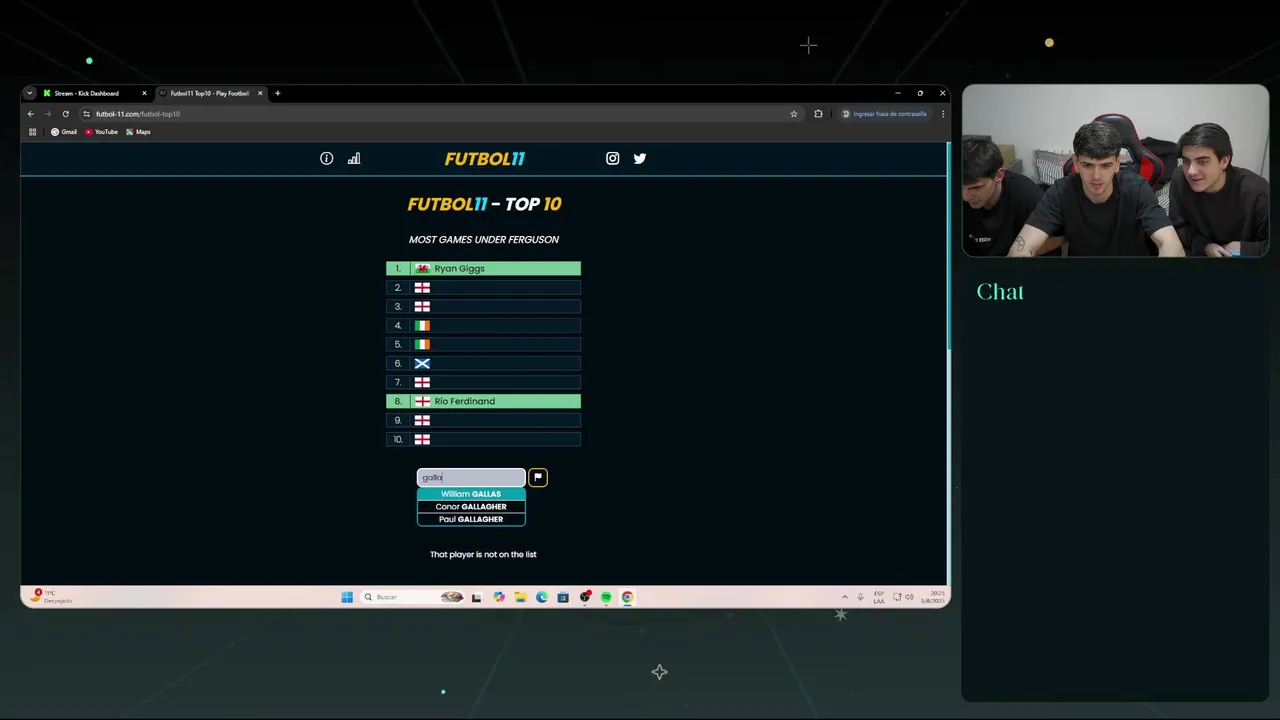Open the taskbar clock and date

934,597
